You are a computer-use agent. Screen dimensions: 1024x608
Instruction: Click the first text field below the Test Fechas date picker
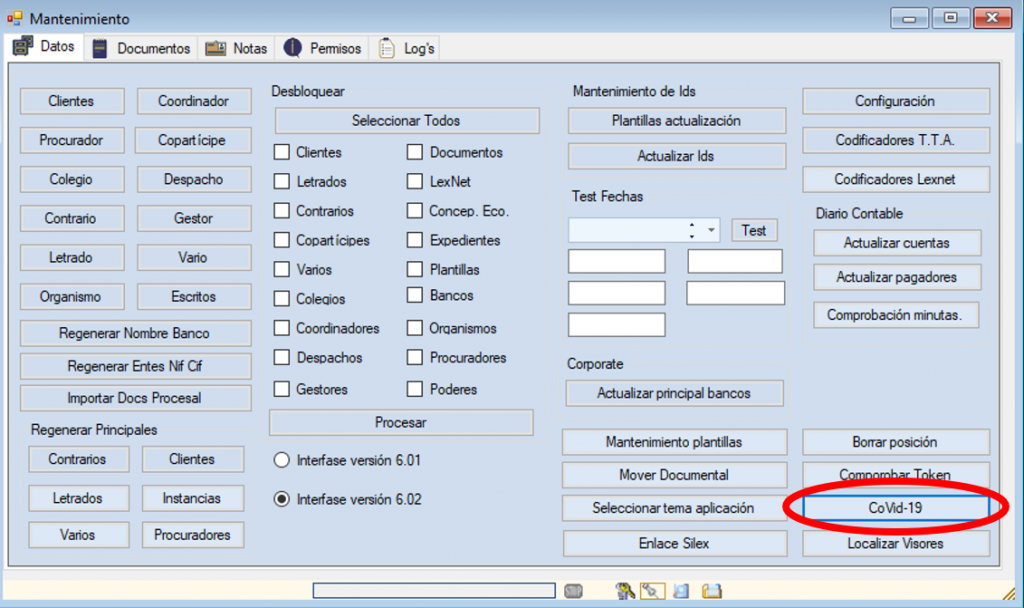(x=616, y=262)
